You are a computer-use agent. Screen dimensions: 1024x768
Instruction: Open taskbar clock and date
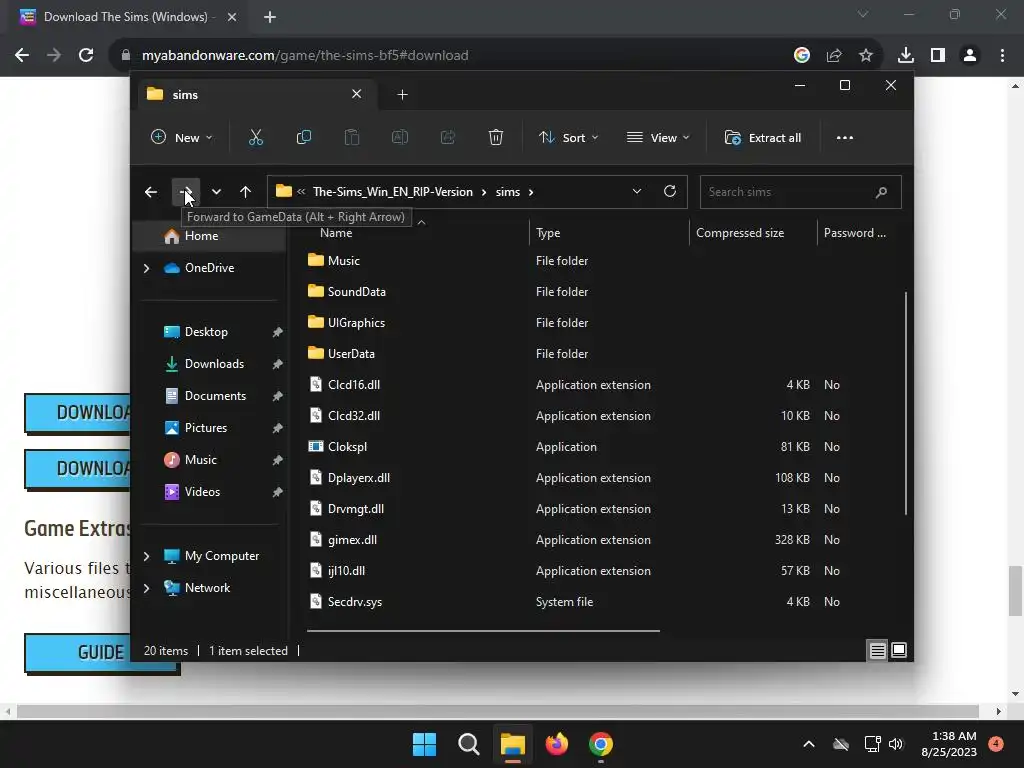tap(949, 744)
